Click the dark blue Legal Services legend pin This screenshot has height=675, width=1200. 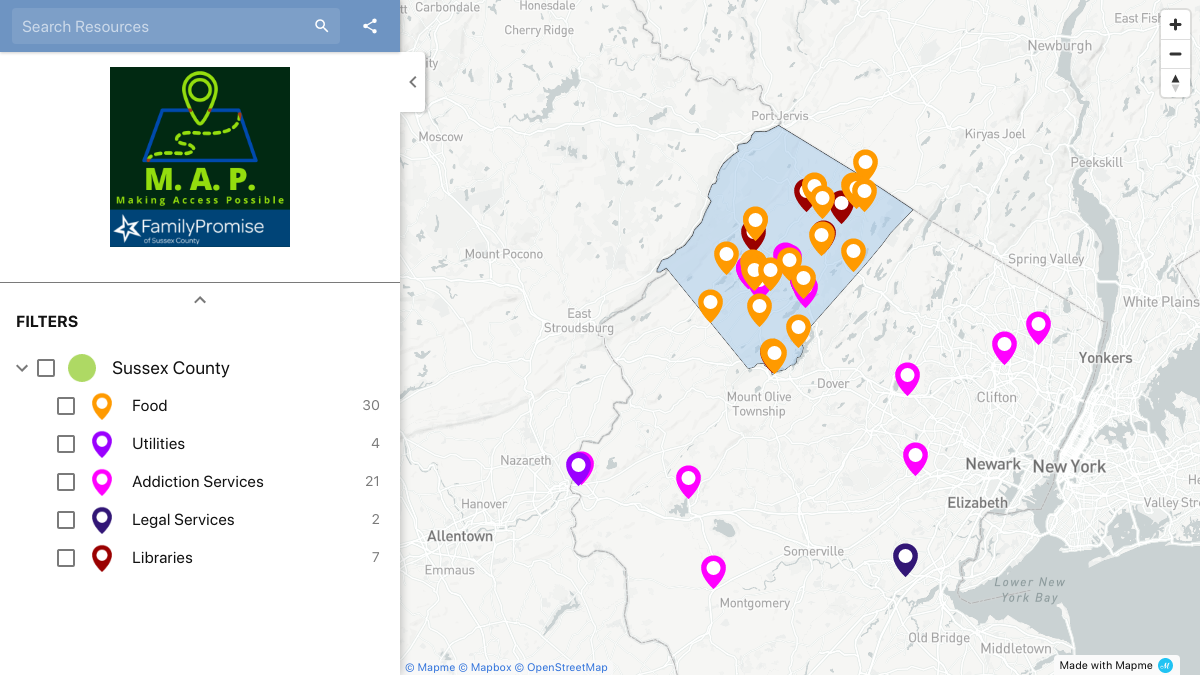click(102, 520)
